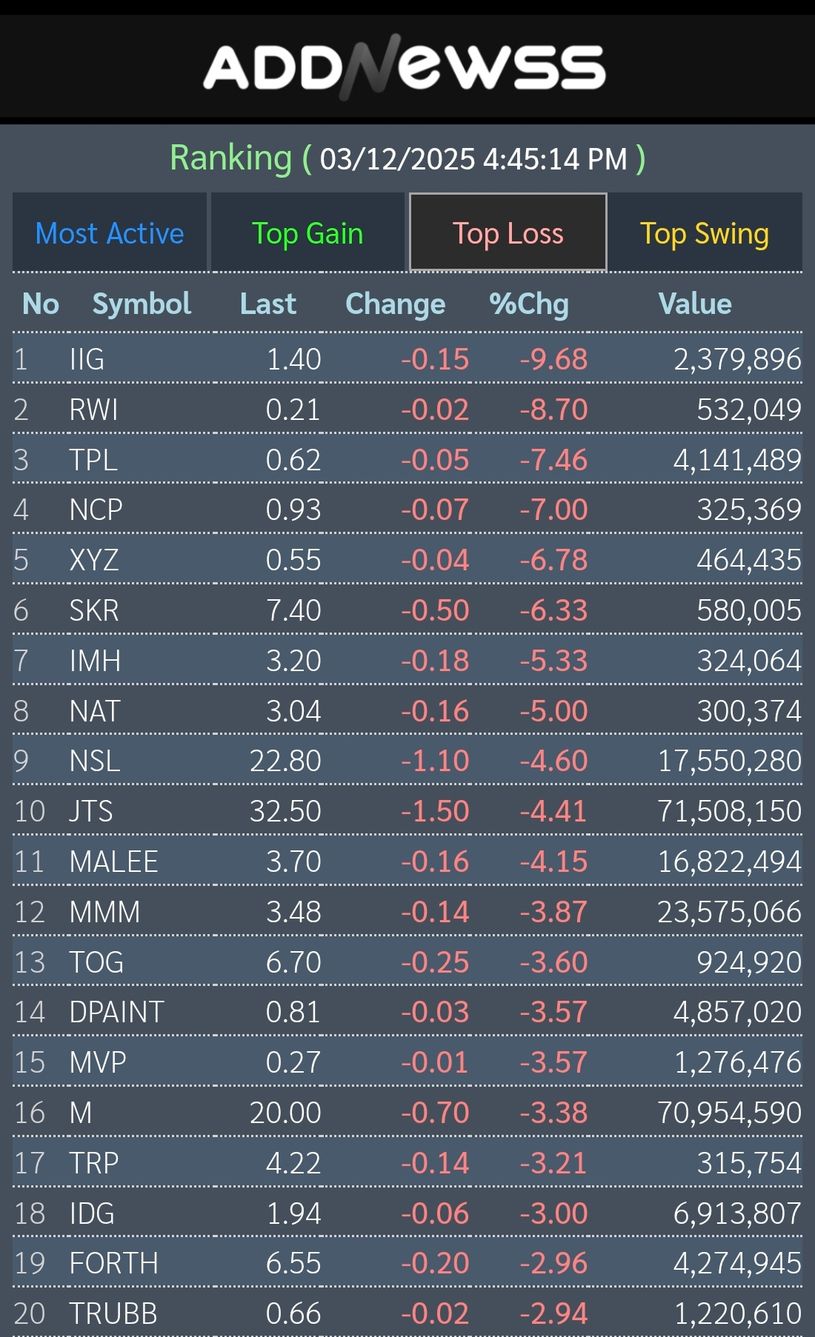
Task: Sort by the %Chg column header
Action: (528, 304)
